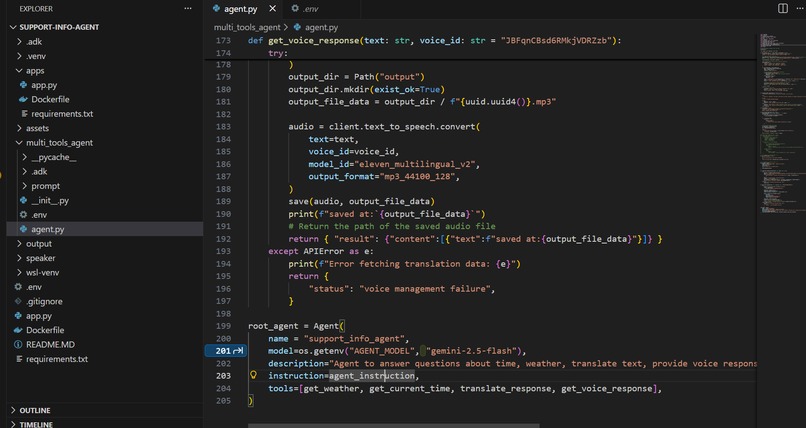The width and height of the screenshot is (806, 428).
Task: Open the __init__.py file
Action: tap(50, 200)
